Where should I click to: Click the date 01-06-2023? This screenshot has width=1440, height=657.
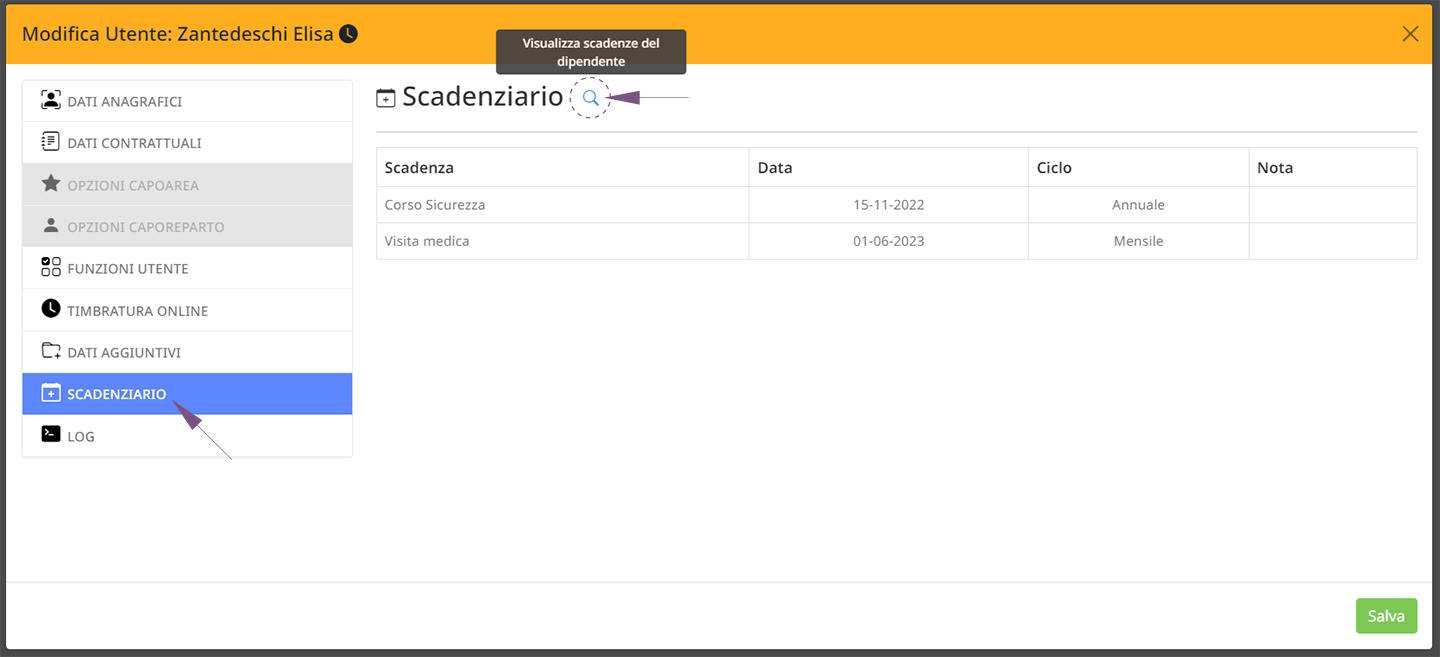pos(889,241)
